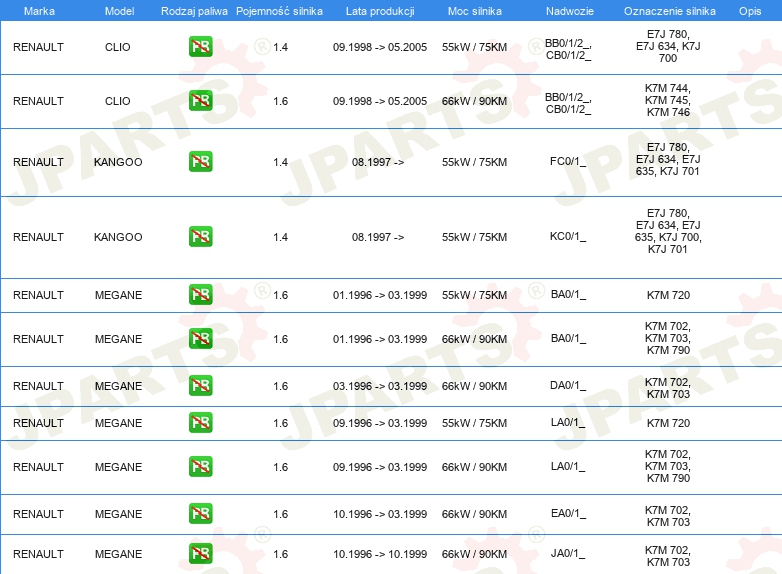Click the fuel icon in the Megane DA0/1_ row
The width and height of the screenshot is (782, 574).
click(x=200, y=385)
